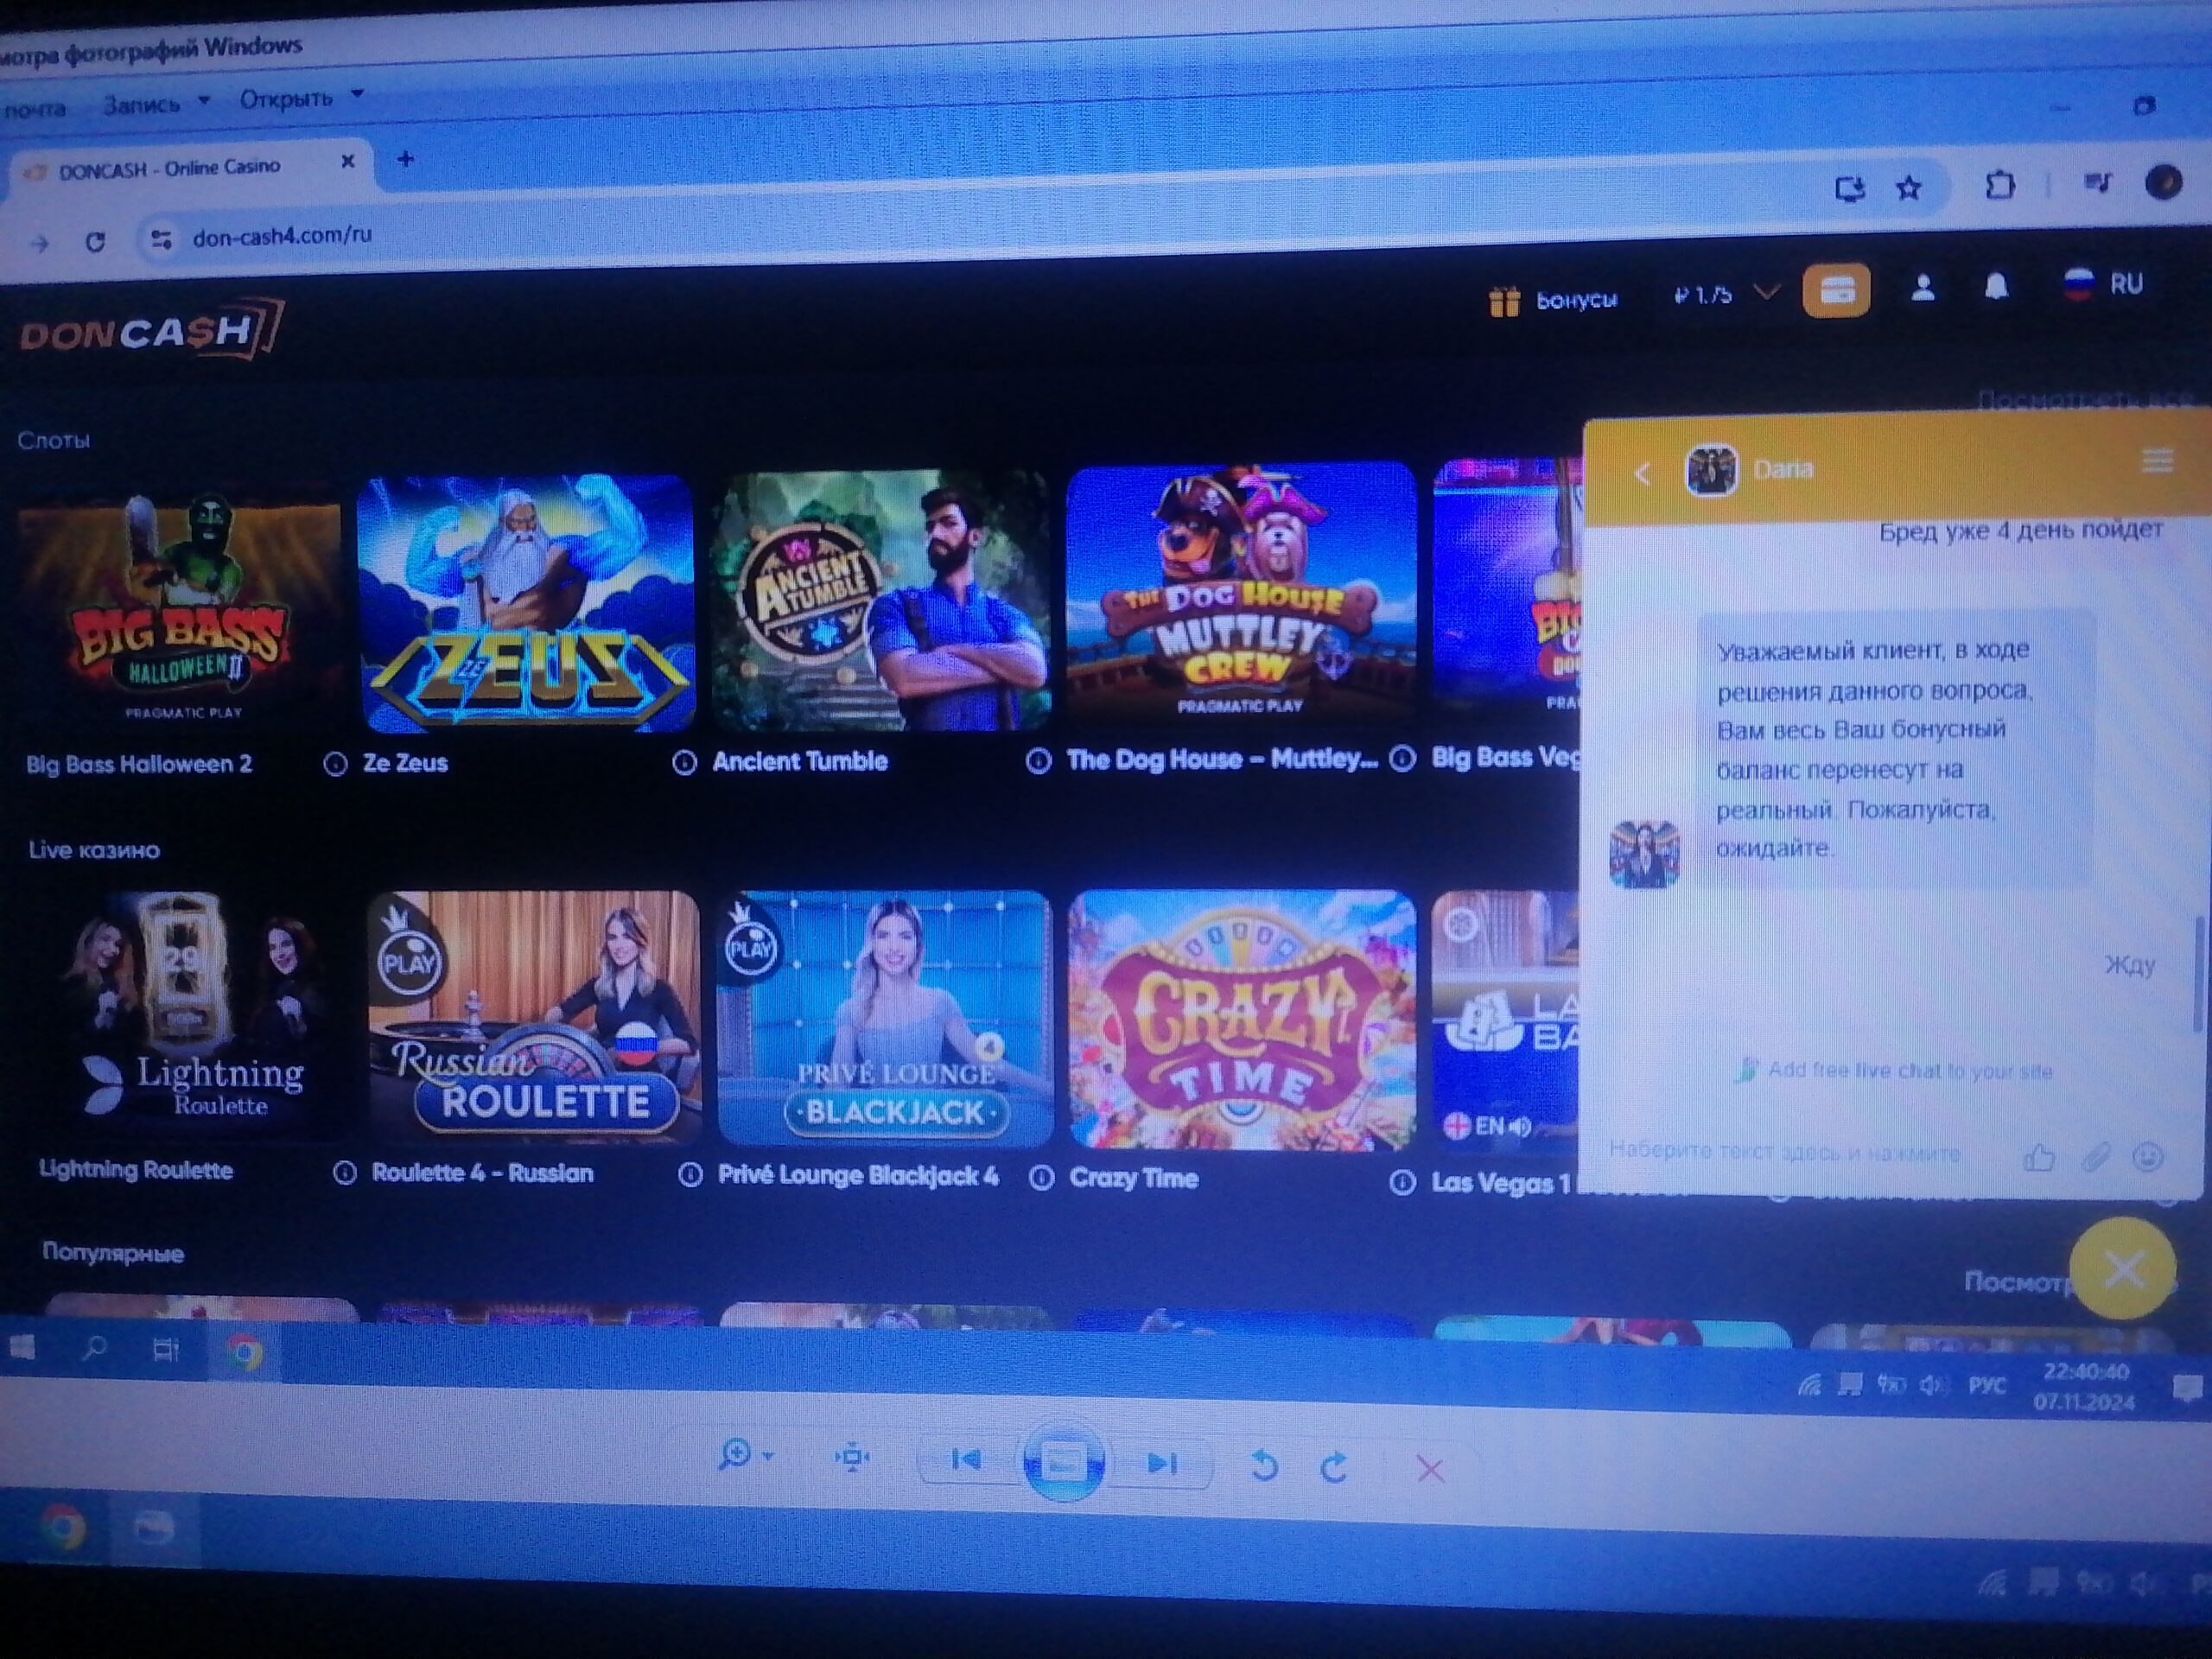Open a new browser tab
The width and height of the screenshot is (2212, 1659).
[405, 158]
